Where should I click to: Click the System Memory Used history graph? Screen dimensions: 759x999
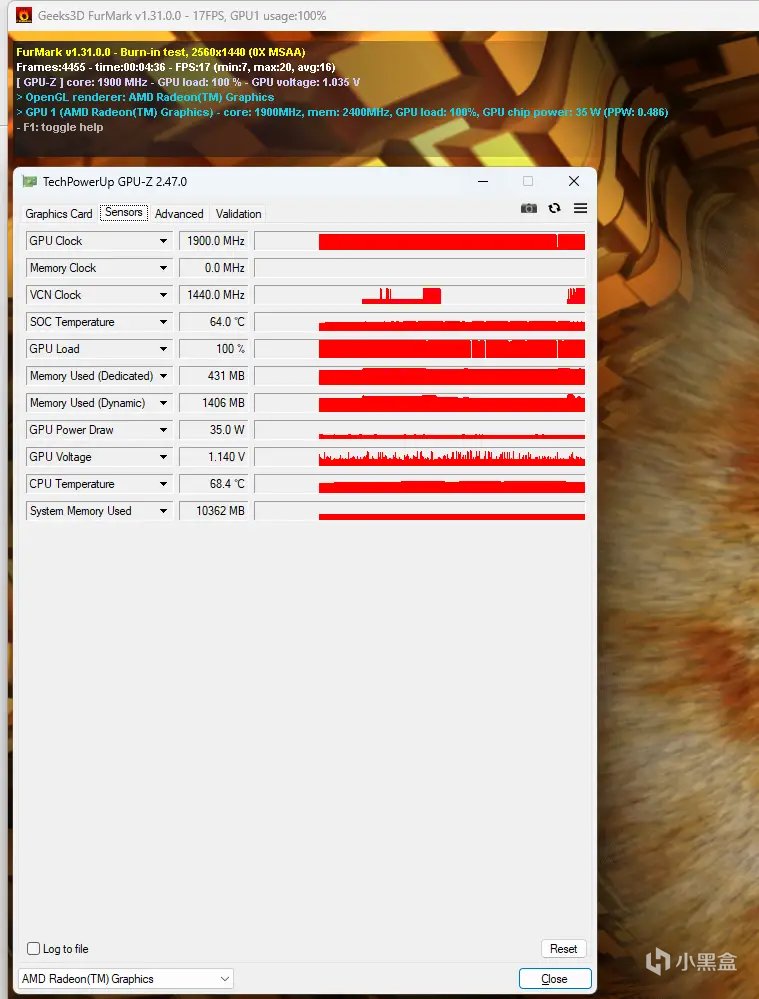(419, 511)
